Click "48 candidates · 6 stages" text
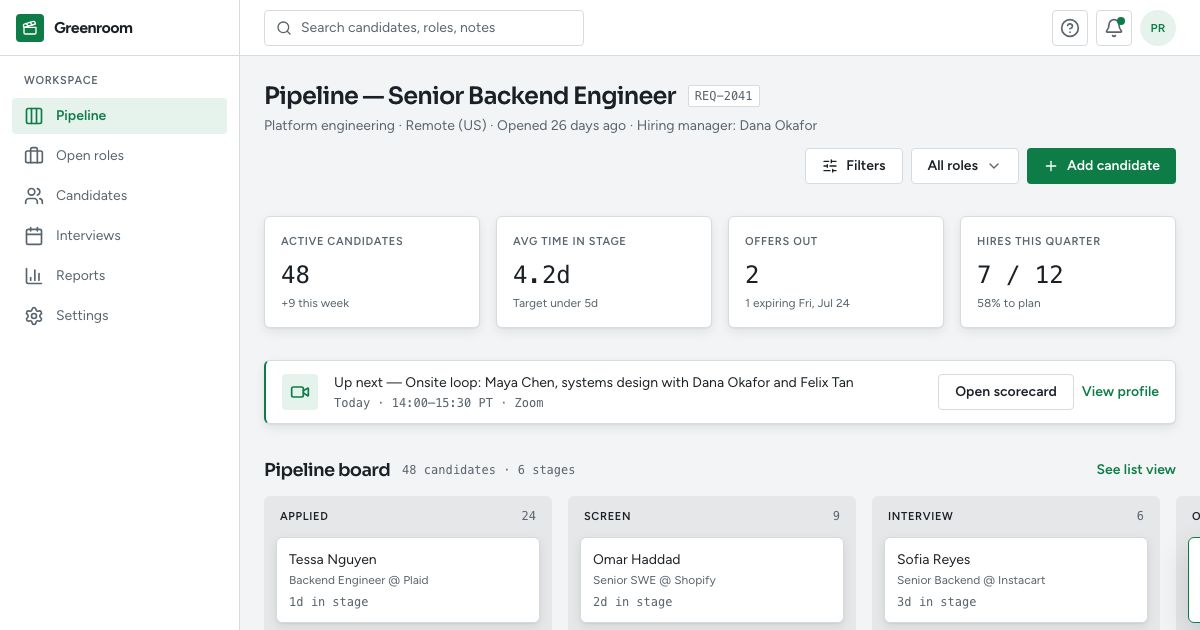The width and height of the screenshot is (1200, 630). coord(488,470)
